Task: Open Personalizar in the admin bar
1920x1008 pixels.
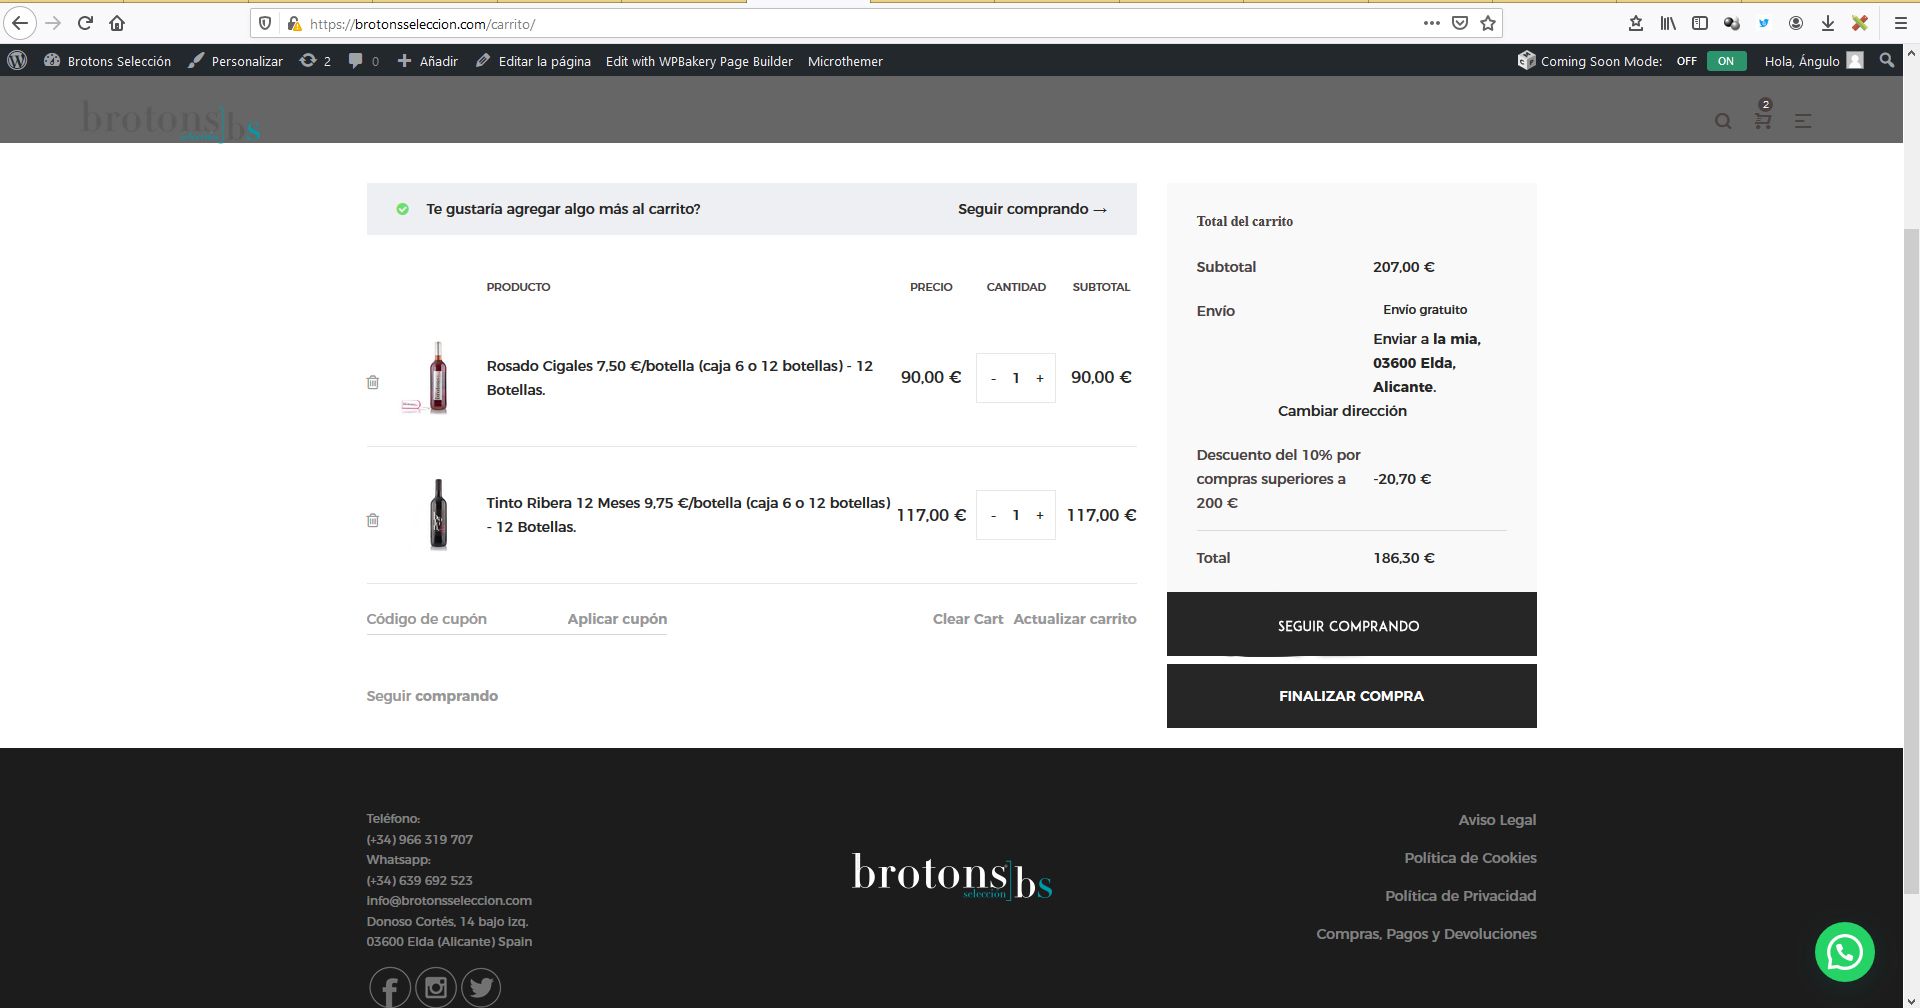Action: 236,61
